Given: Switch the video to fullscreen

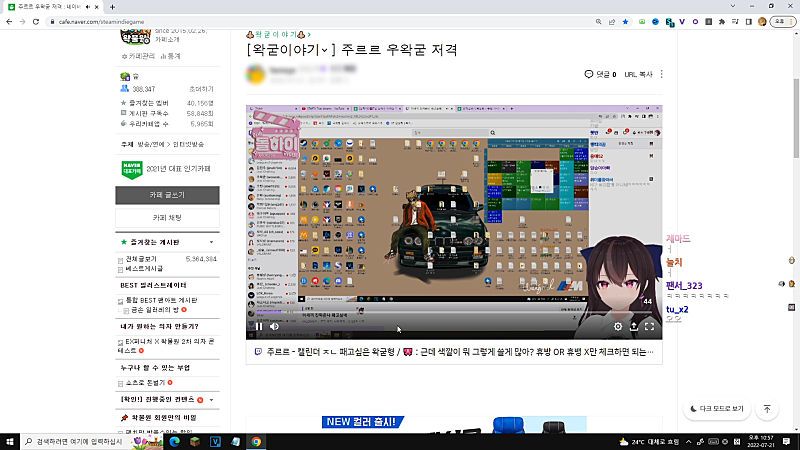Looking at the screenshot, I should click(649, 327).
